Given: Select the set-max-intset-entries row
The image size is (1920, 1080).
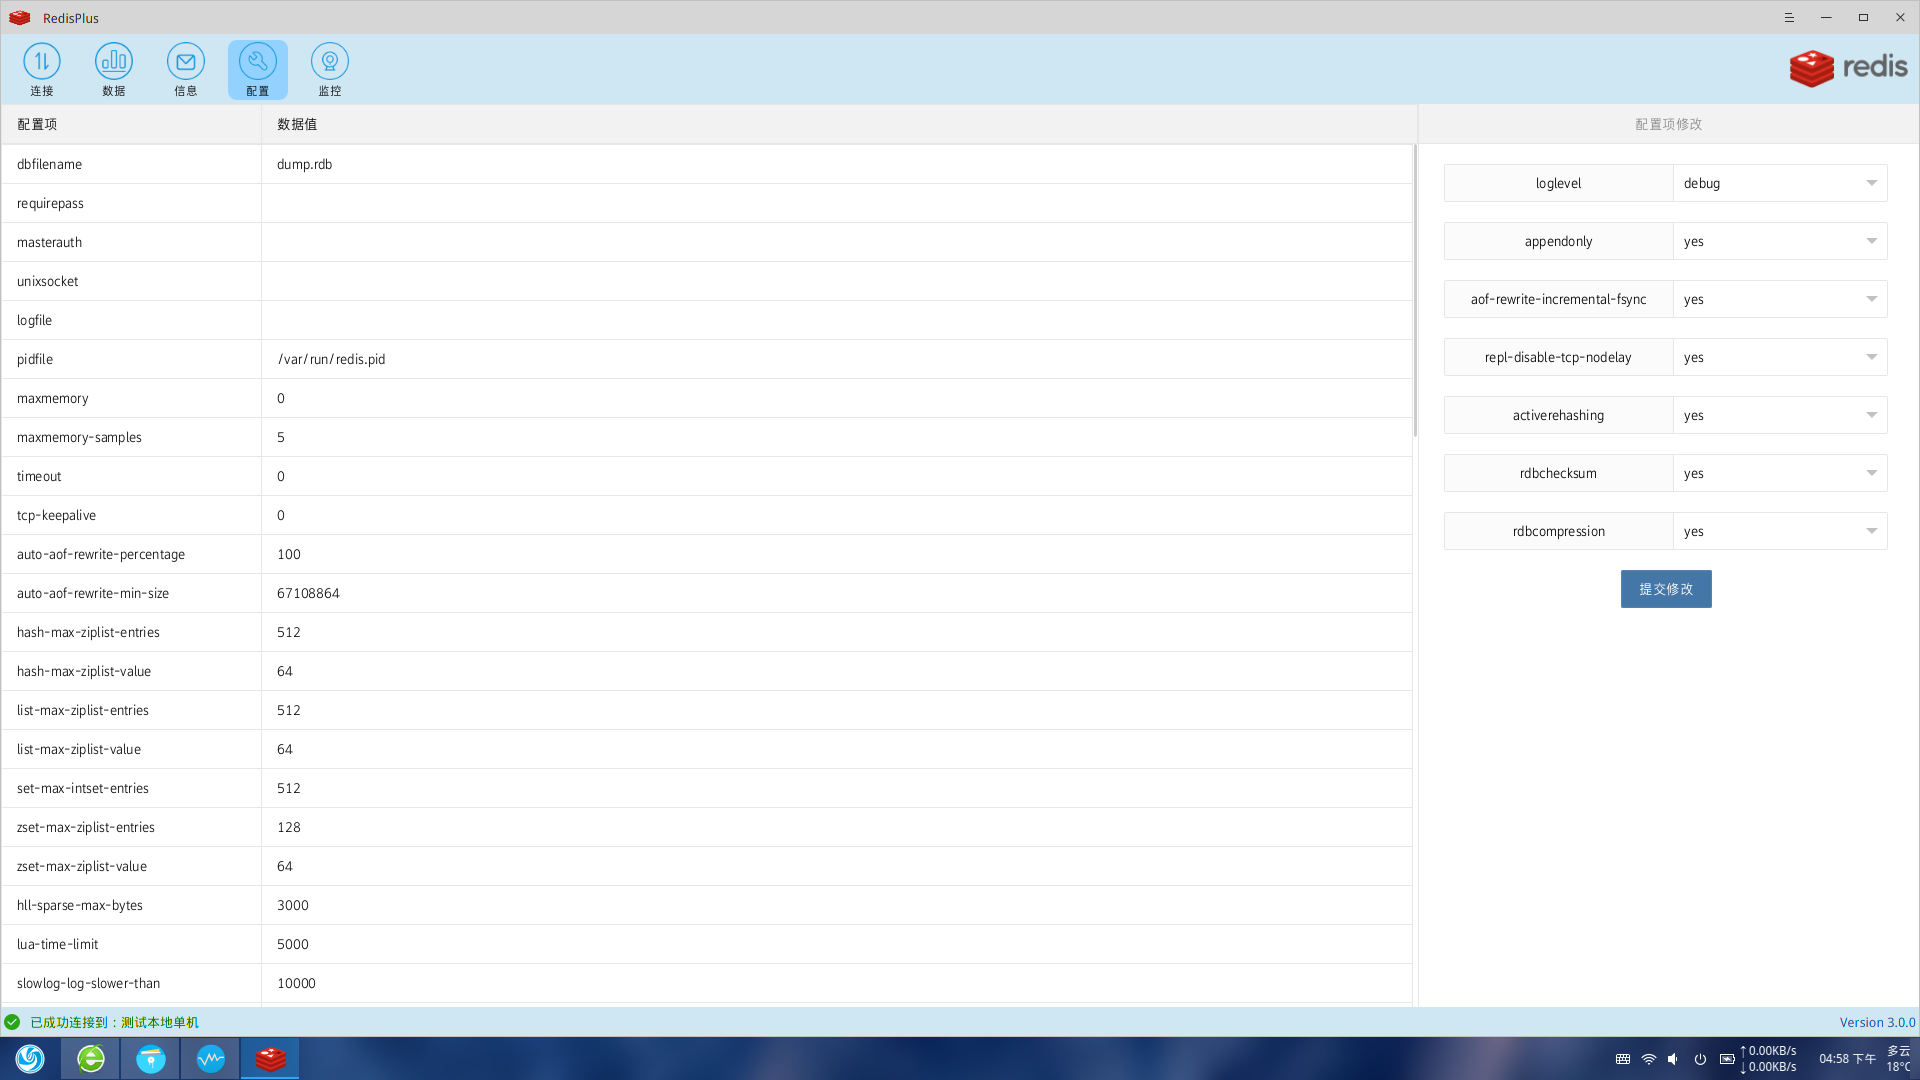Looking at the screenshot, I should click(x=707, y=788).
